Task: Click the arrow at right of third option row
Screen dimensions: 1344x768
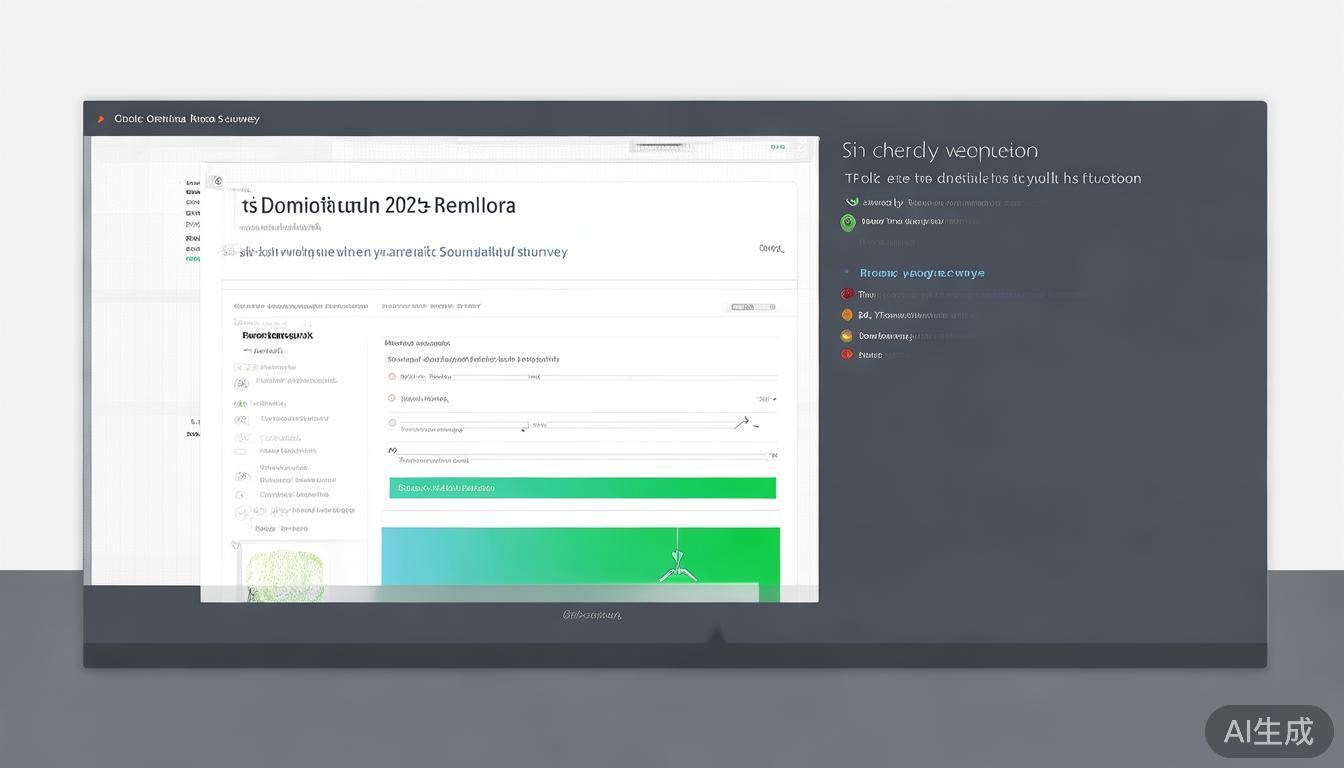Action: tap(741, 423)
